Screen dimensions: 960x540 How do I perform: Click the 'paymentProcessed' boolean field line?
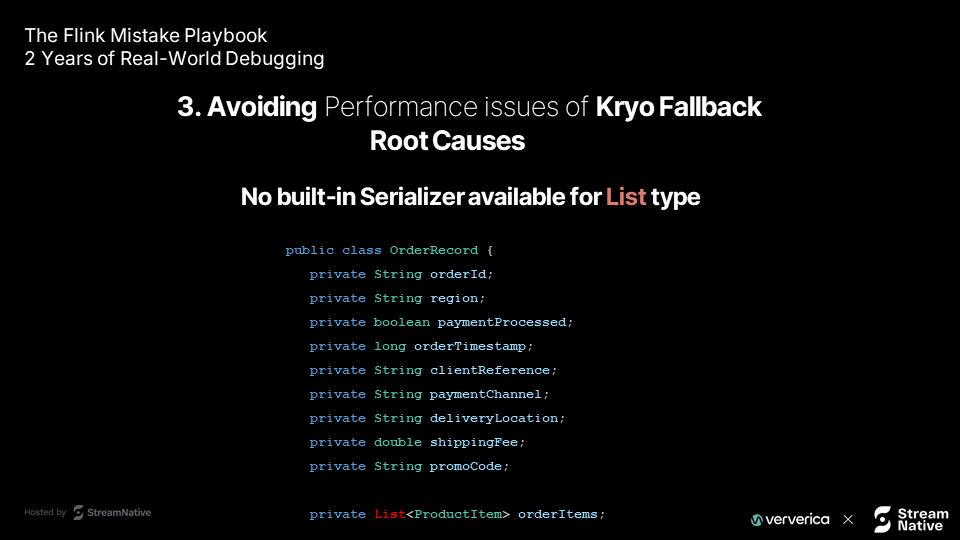[x=441, y=322]
